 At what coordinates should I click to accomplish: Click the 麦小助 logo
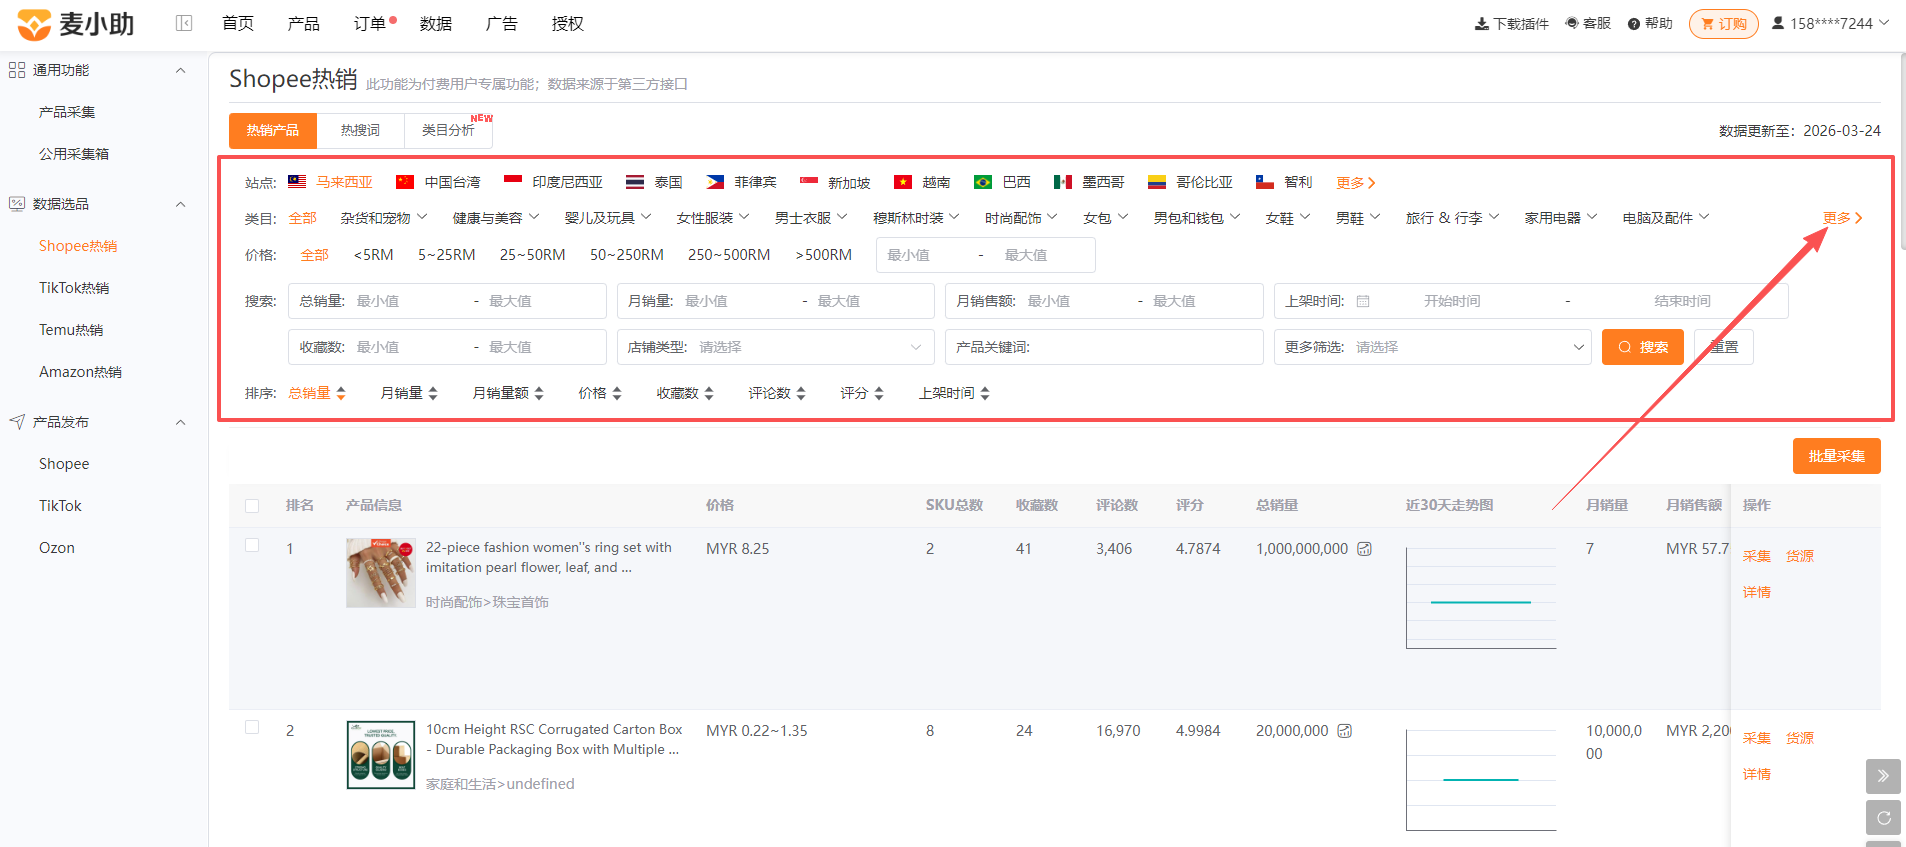click(76, 24)
